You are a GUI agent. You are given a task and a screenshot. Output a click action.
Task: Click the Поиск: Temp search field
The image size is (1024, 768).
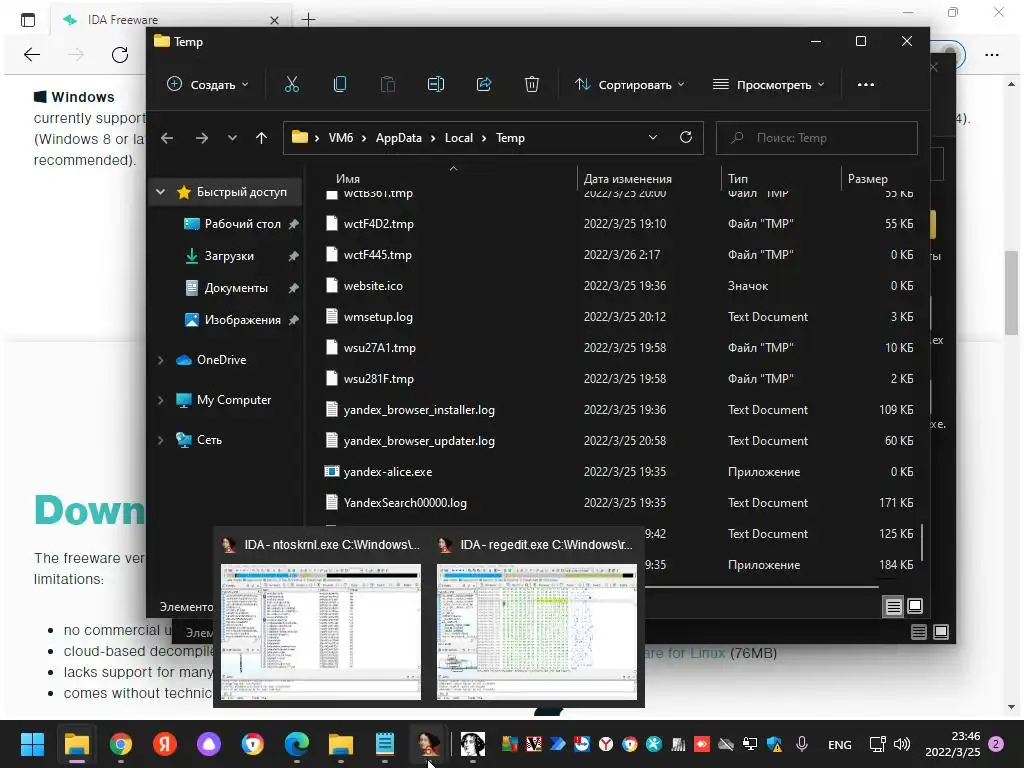tap(817, 138)
